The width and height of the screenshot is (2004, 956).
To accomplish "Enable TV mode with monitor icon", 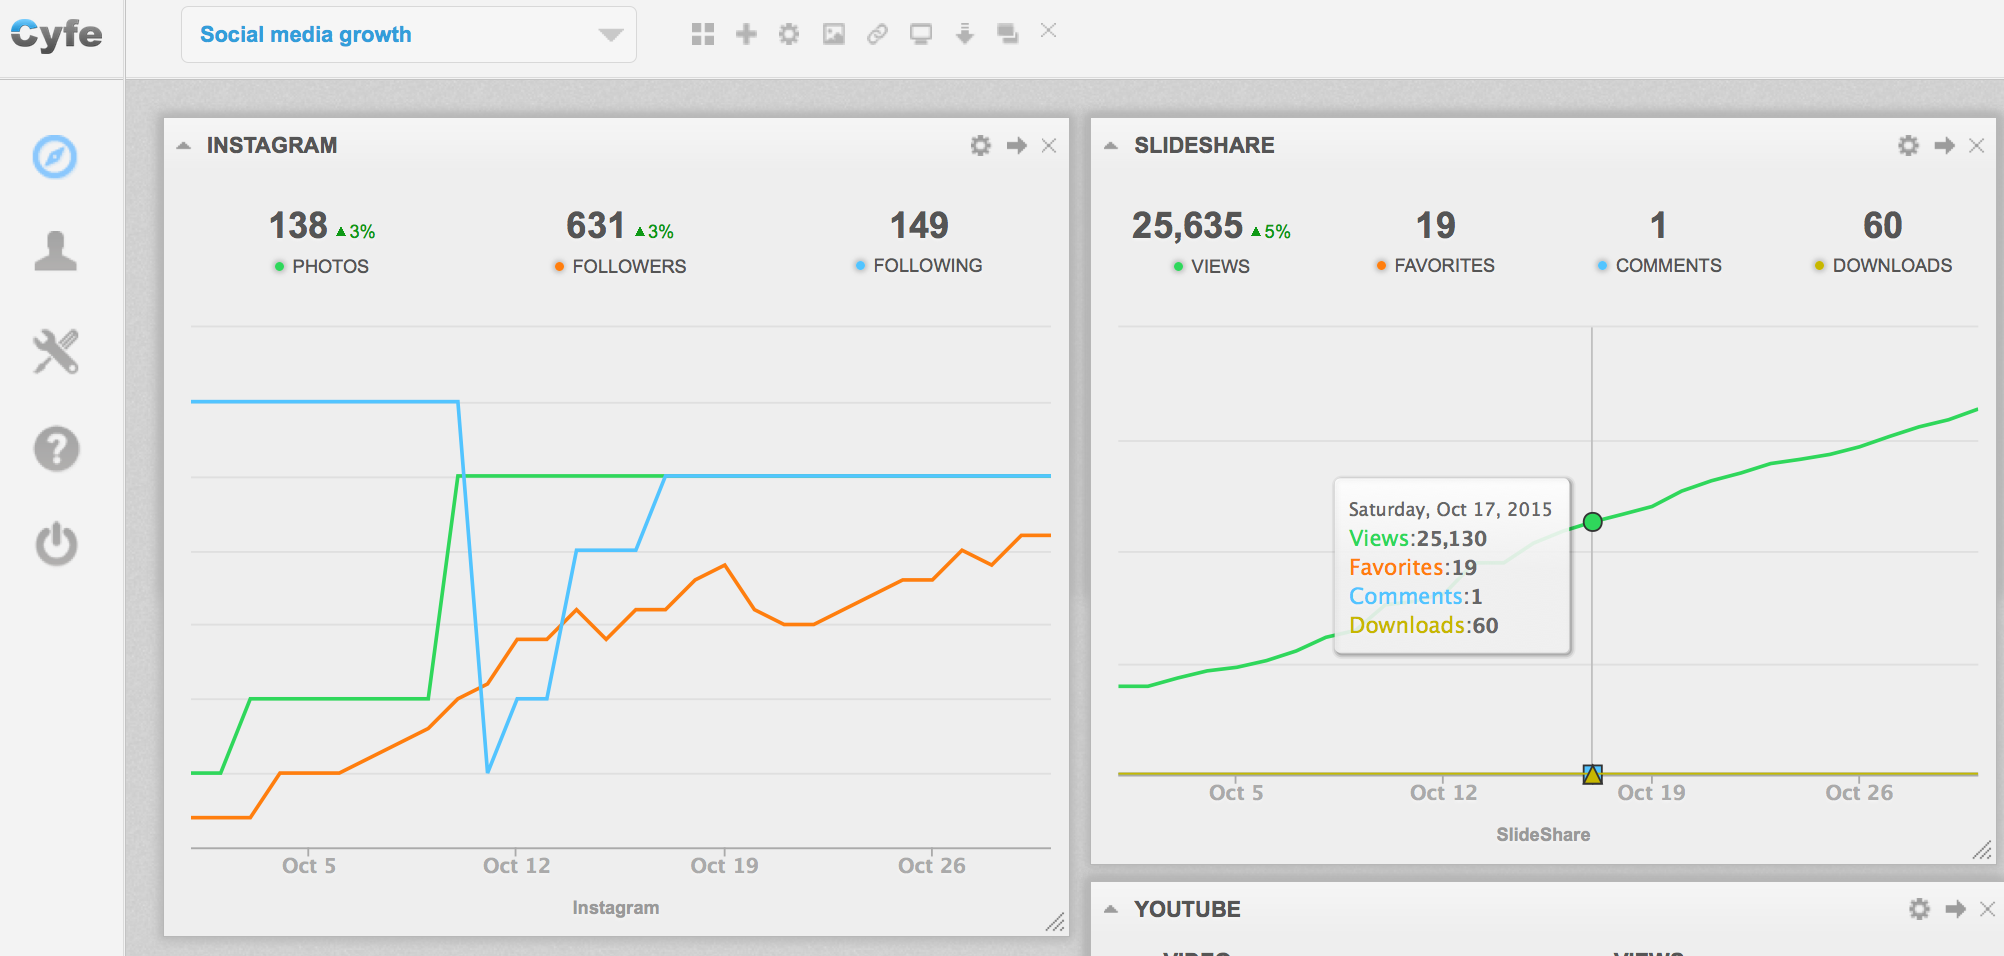I will pyautogui.click(x=921, y=34).
